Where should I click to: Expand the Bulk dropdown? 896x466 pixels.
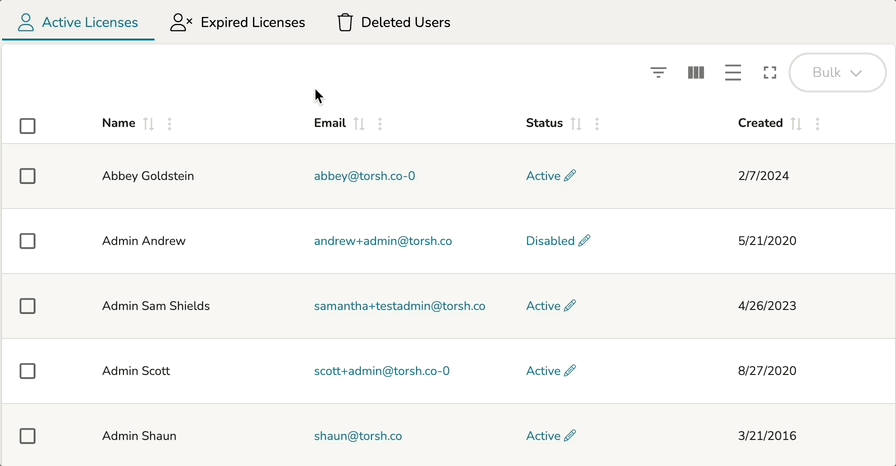tap(837, 73)
